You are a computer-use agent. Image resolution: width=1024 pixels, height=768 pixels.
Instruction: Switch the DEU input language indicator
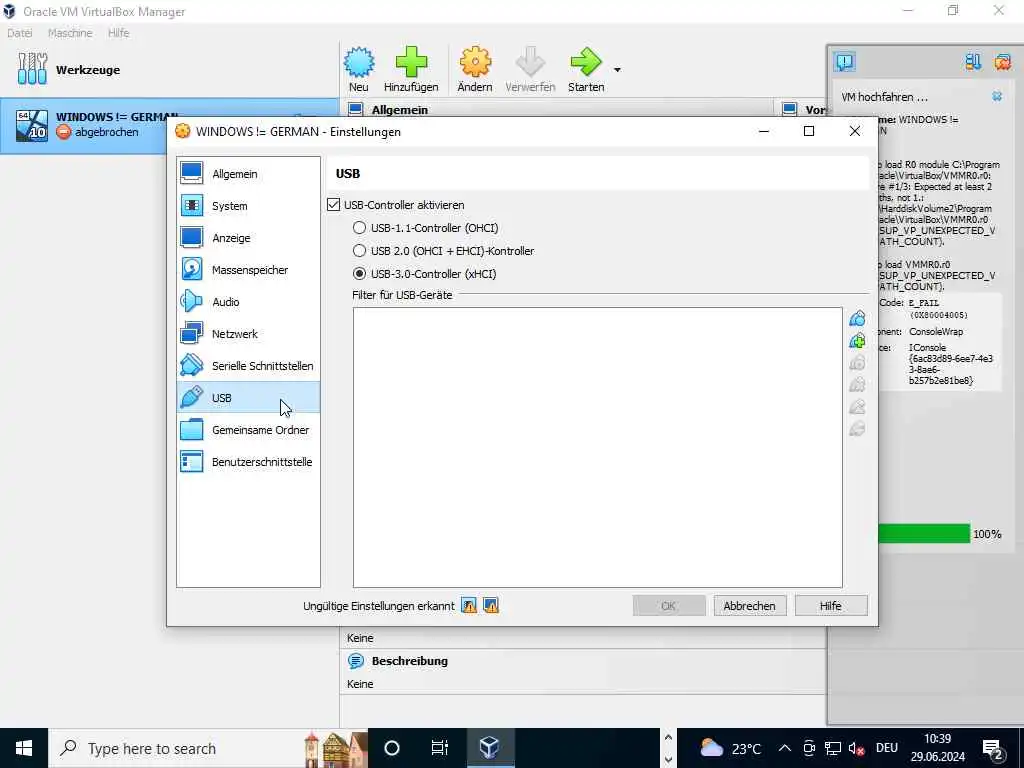[887, 748]
